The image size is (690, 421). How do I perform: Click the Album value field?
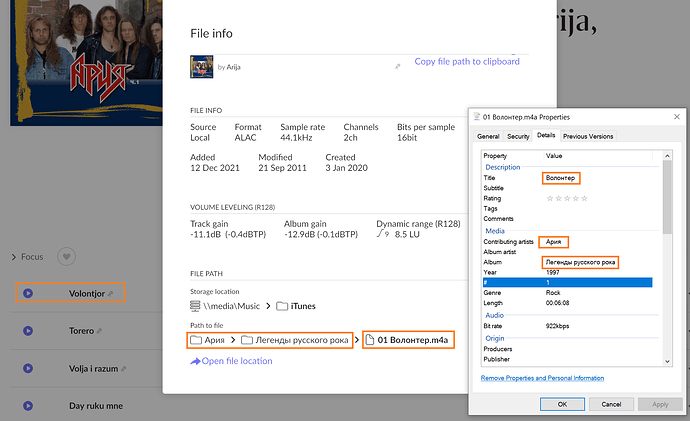pos(580,262)
